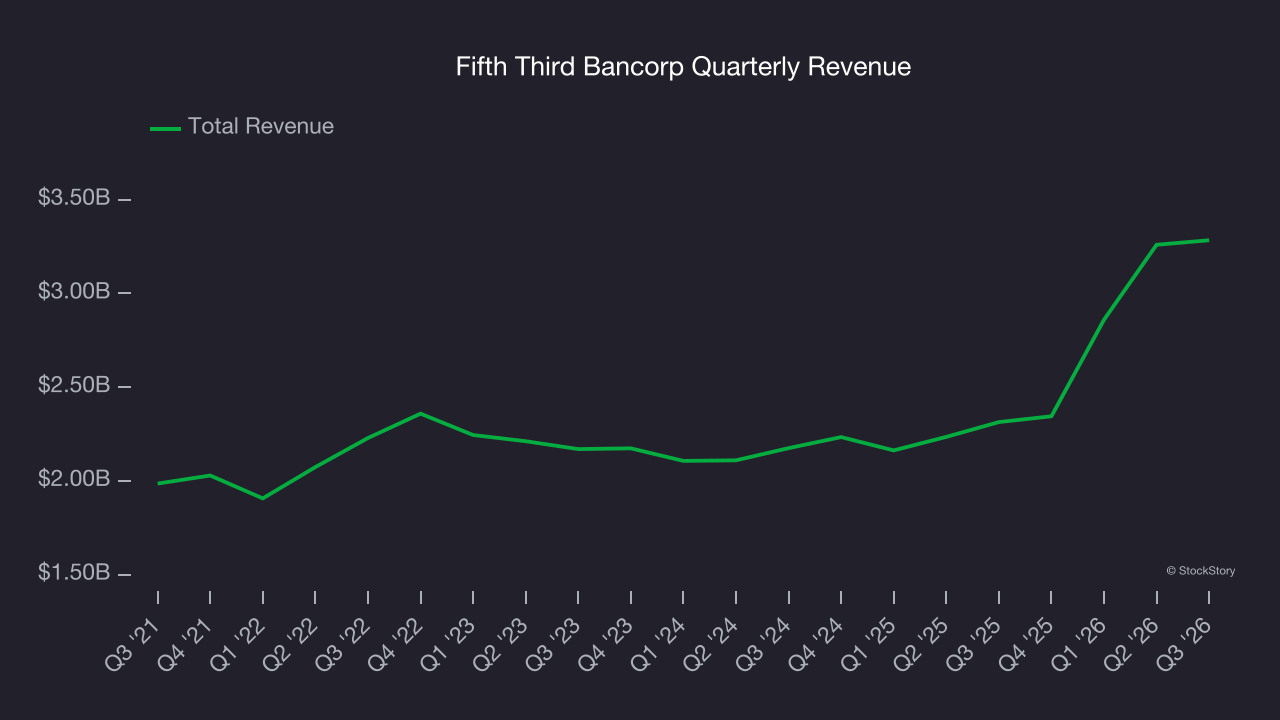Select the $2.00B y-axis label

74,480
